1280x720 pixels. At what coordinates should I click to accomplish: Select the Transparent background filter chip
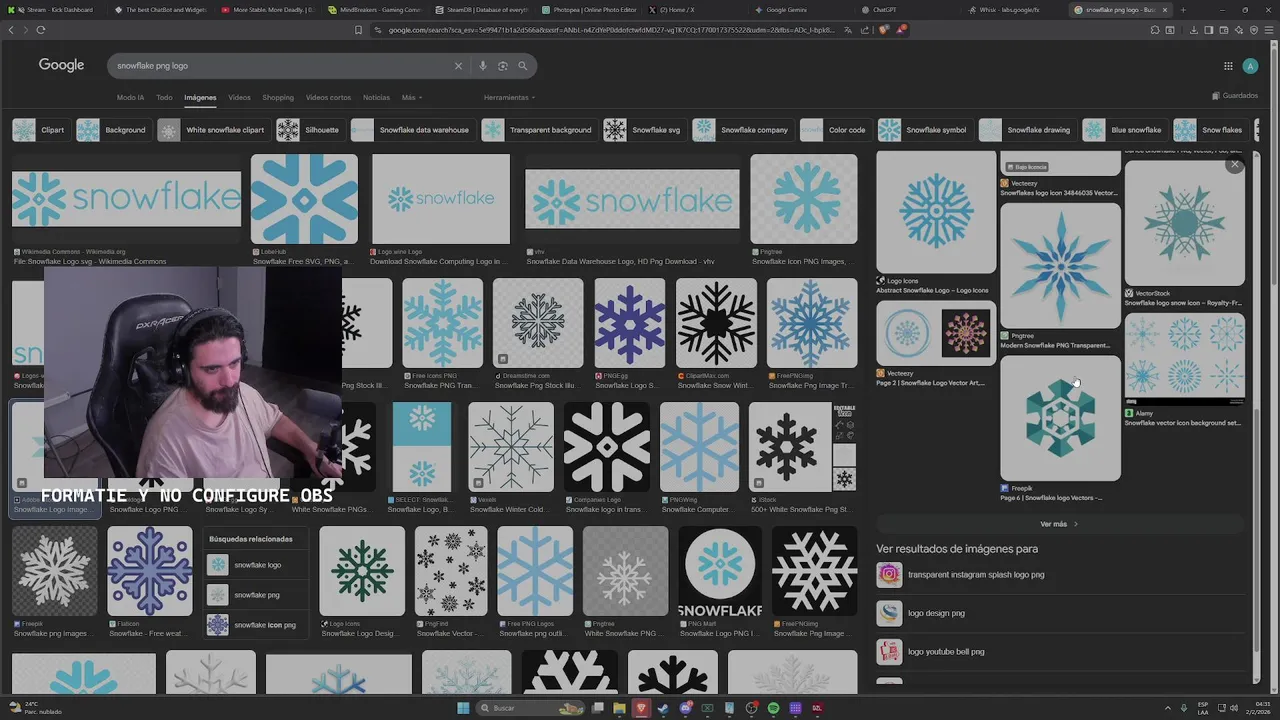click(x=538, y=130)
